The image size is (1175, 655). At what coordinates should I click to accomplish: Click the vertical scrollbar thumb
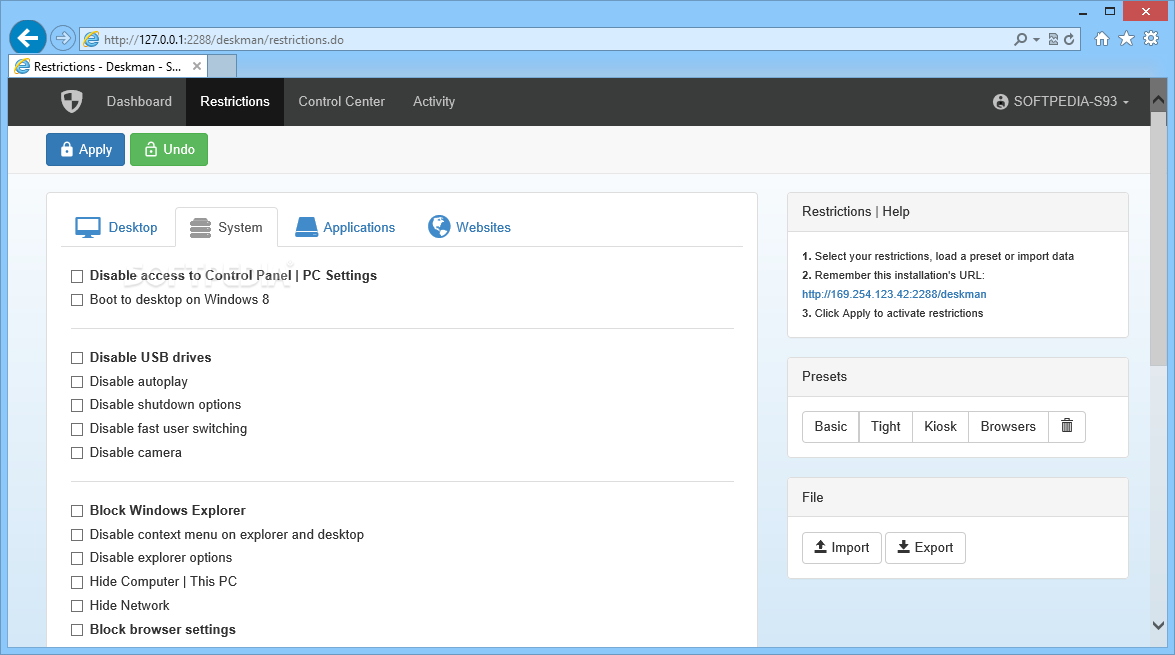pyautogui.click(x=1159, y=239)
